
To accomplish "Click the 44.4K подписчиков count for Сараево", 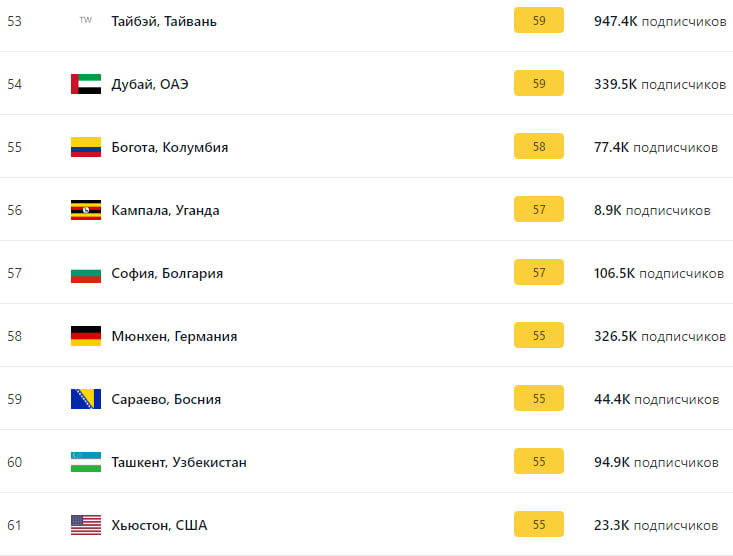I will coord(656,399).
